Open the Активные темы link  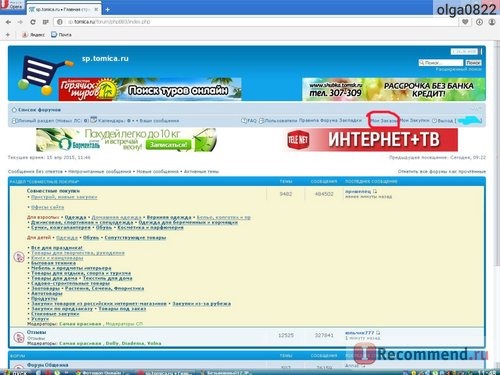[x=201, y=171]
